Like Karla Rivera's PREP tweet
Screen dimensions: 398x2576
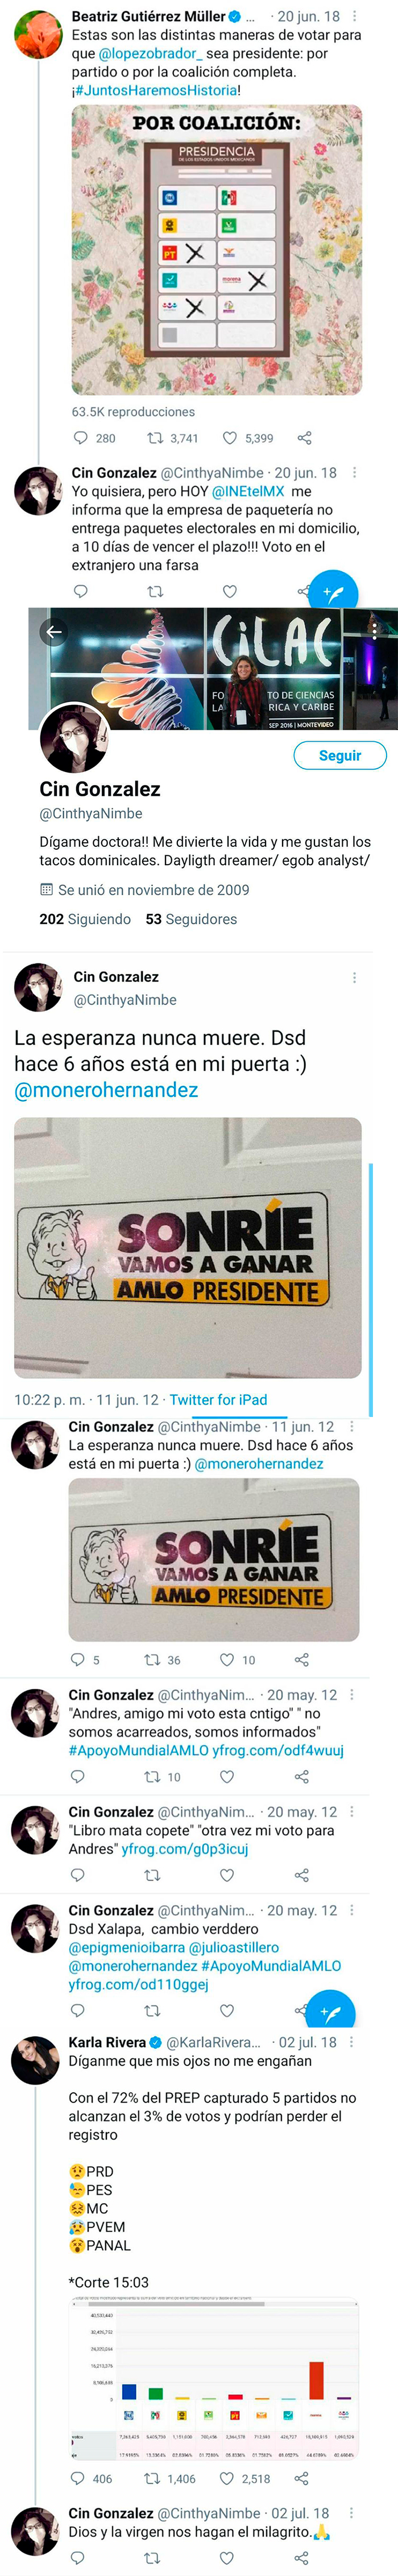(x=229, y=2478)
